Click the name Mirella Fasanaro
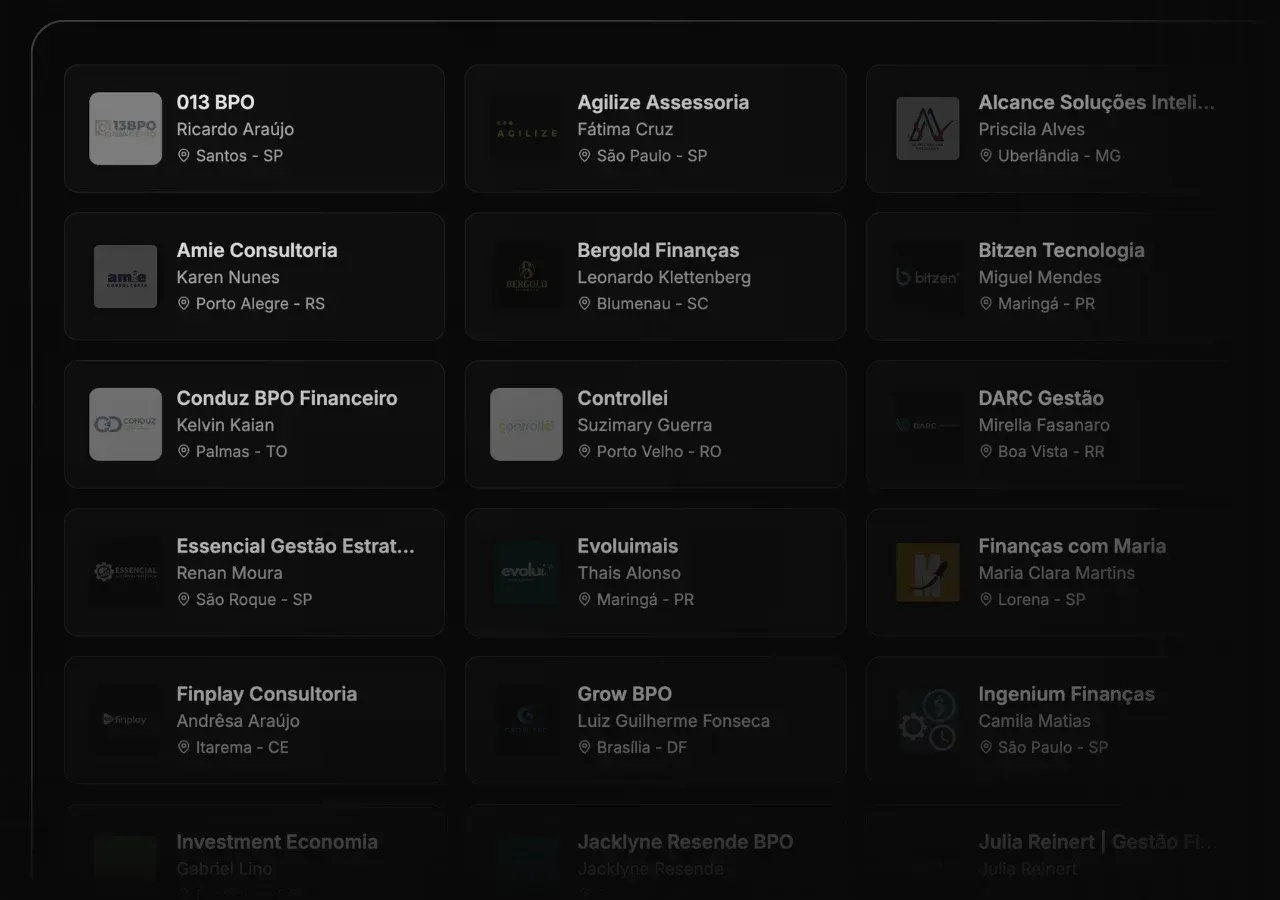Image resolution: width=1280 pixels, height=900 pixels. (1044, 425)
